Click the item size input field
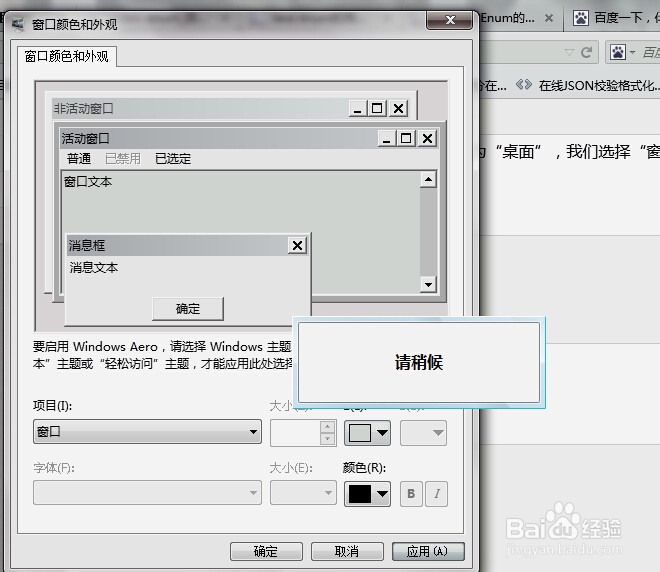660x572 pixels. pos(295,433)
